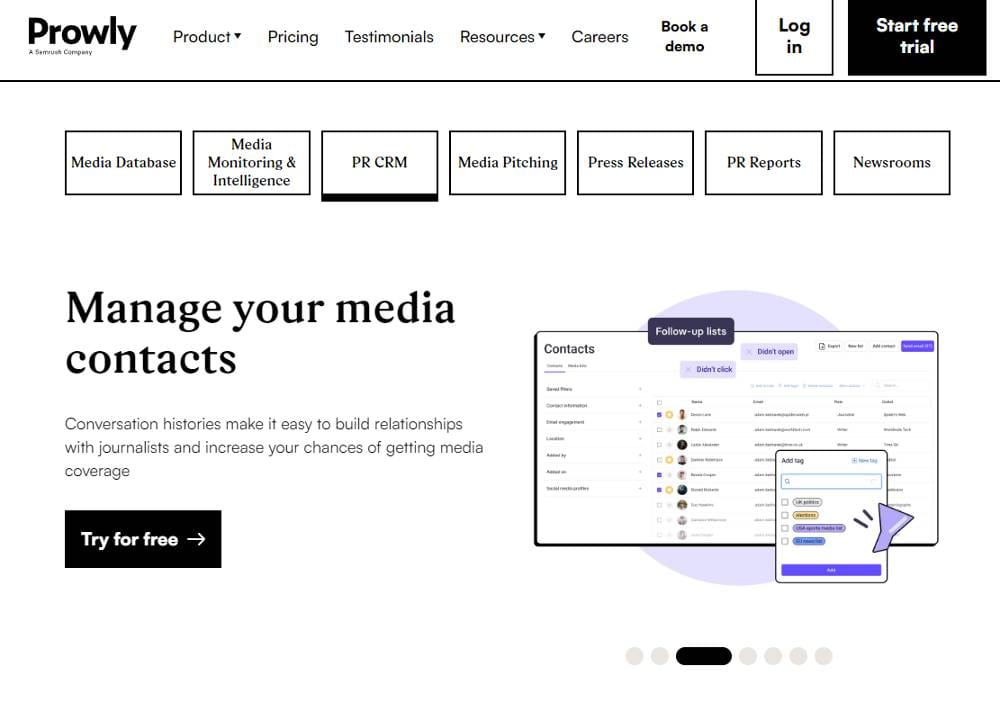The width and height of the screenshot is (1000, 712).
Task: Select all contacts with the header checkbox
Action: coord(659,402)
